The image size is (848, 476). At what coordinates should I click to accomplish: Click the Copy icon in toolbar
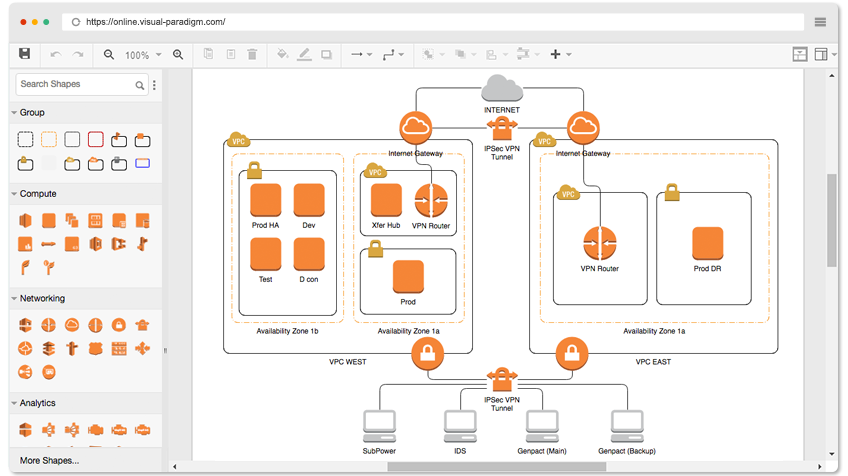(x=208, y=54)
